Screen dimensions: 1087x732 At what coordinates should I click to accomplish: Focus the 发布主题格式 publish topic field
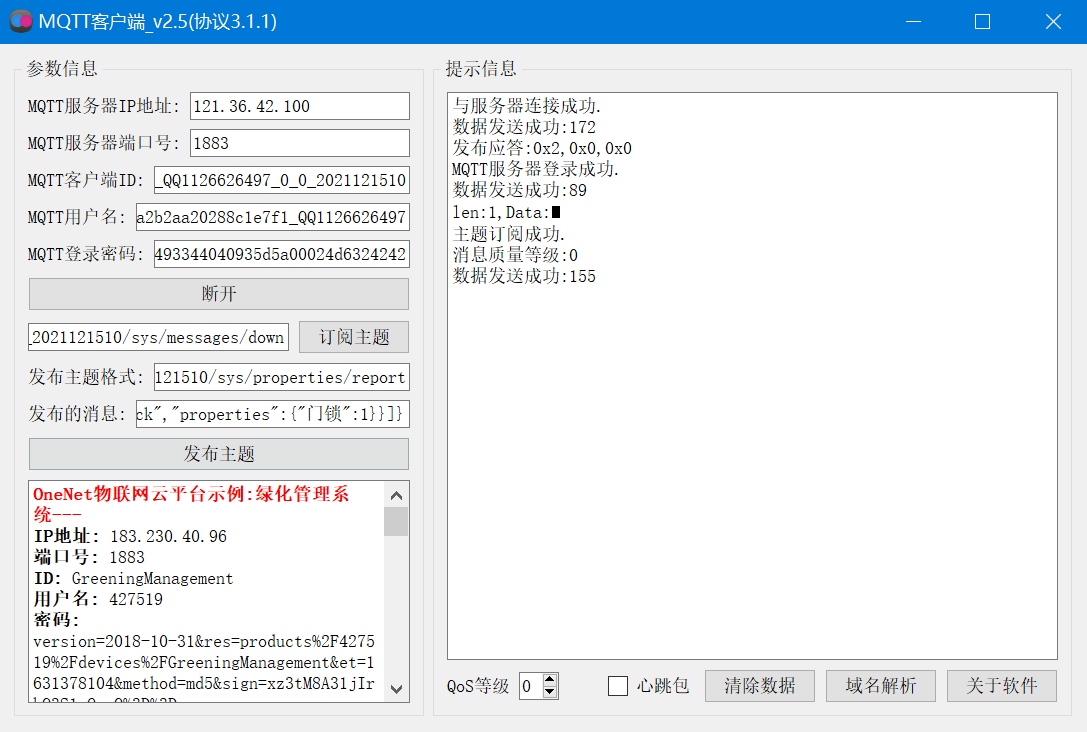pyautogui.click(x=281, y=377)
